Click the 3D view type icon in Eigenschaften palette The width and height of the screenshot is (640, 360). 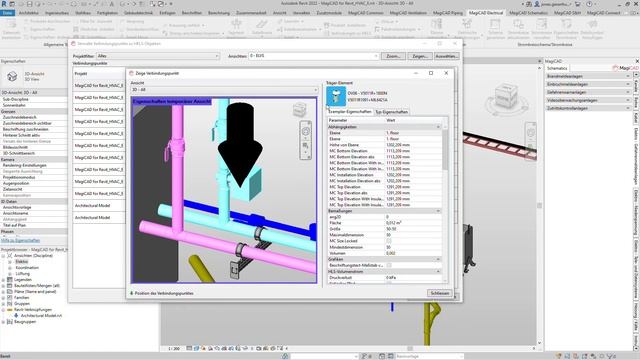click(x=12, y=76)
